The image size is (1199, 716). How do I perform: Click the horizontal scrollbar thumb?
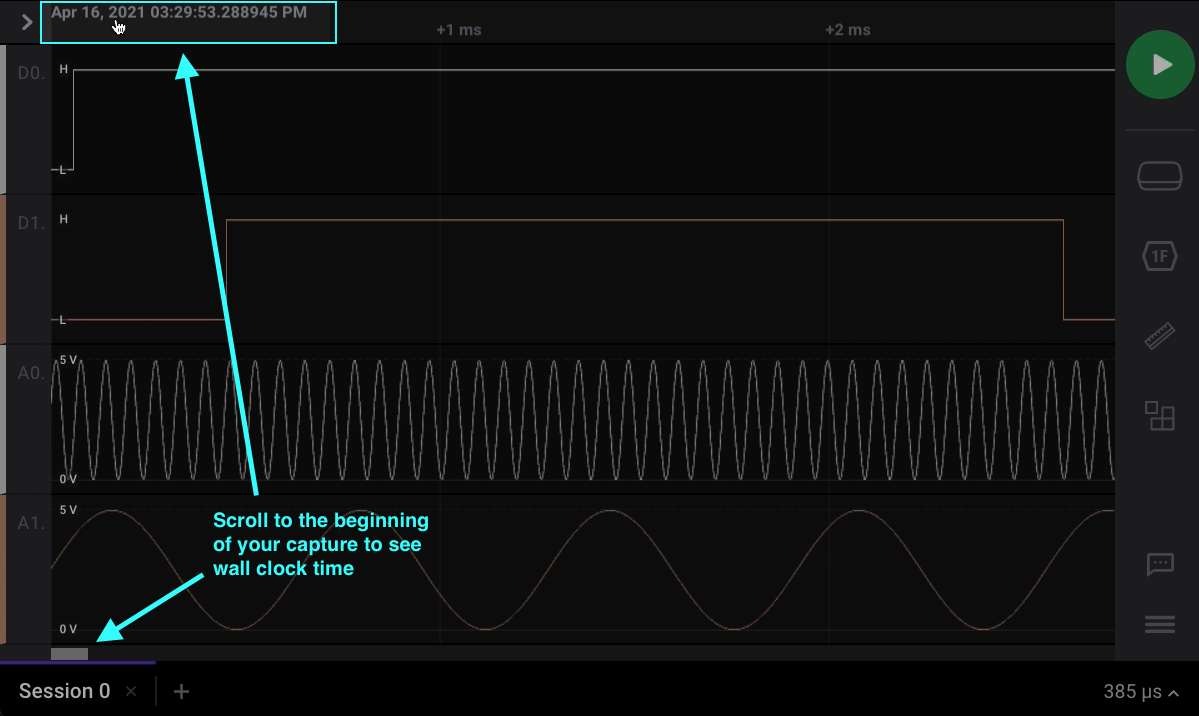click(x=69, y=654)
